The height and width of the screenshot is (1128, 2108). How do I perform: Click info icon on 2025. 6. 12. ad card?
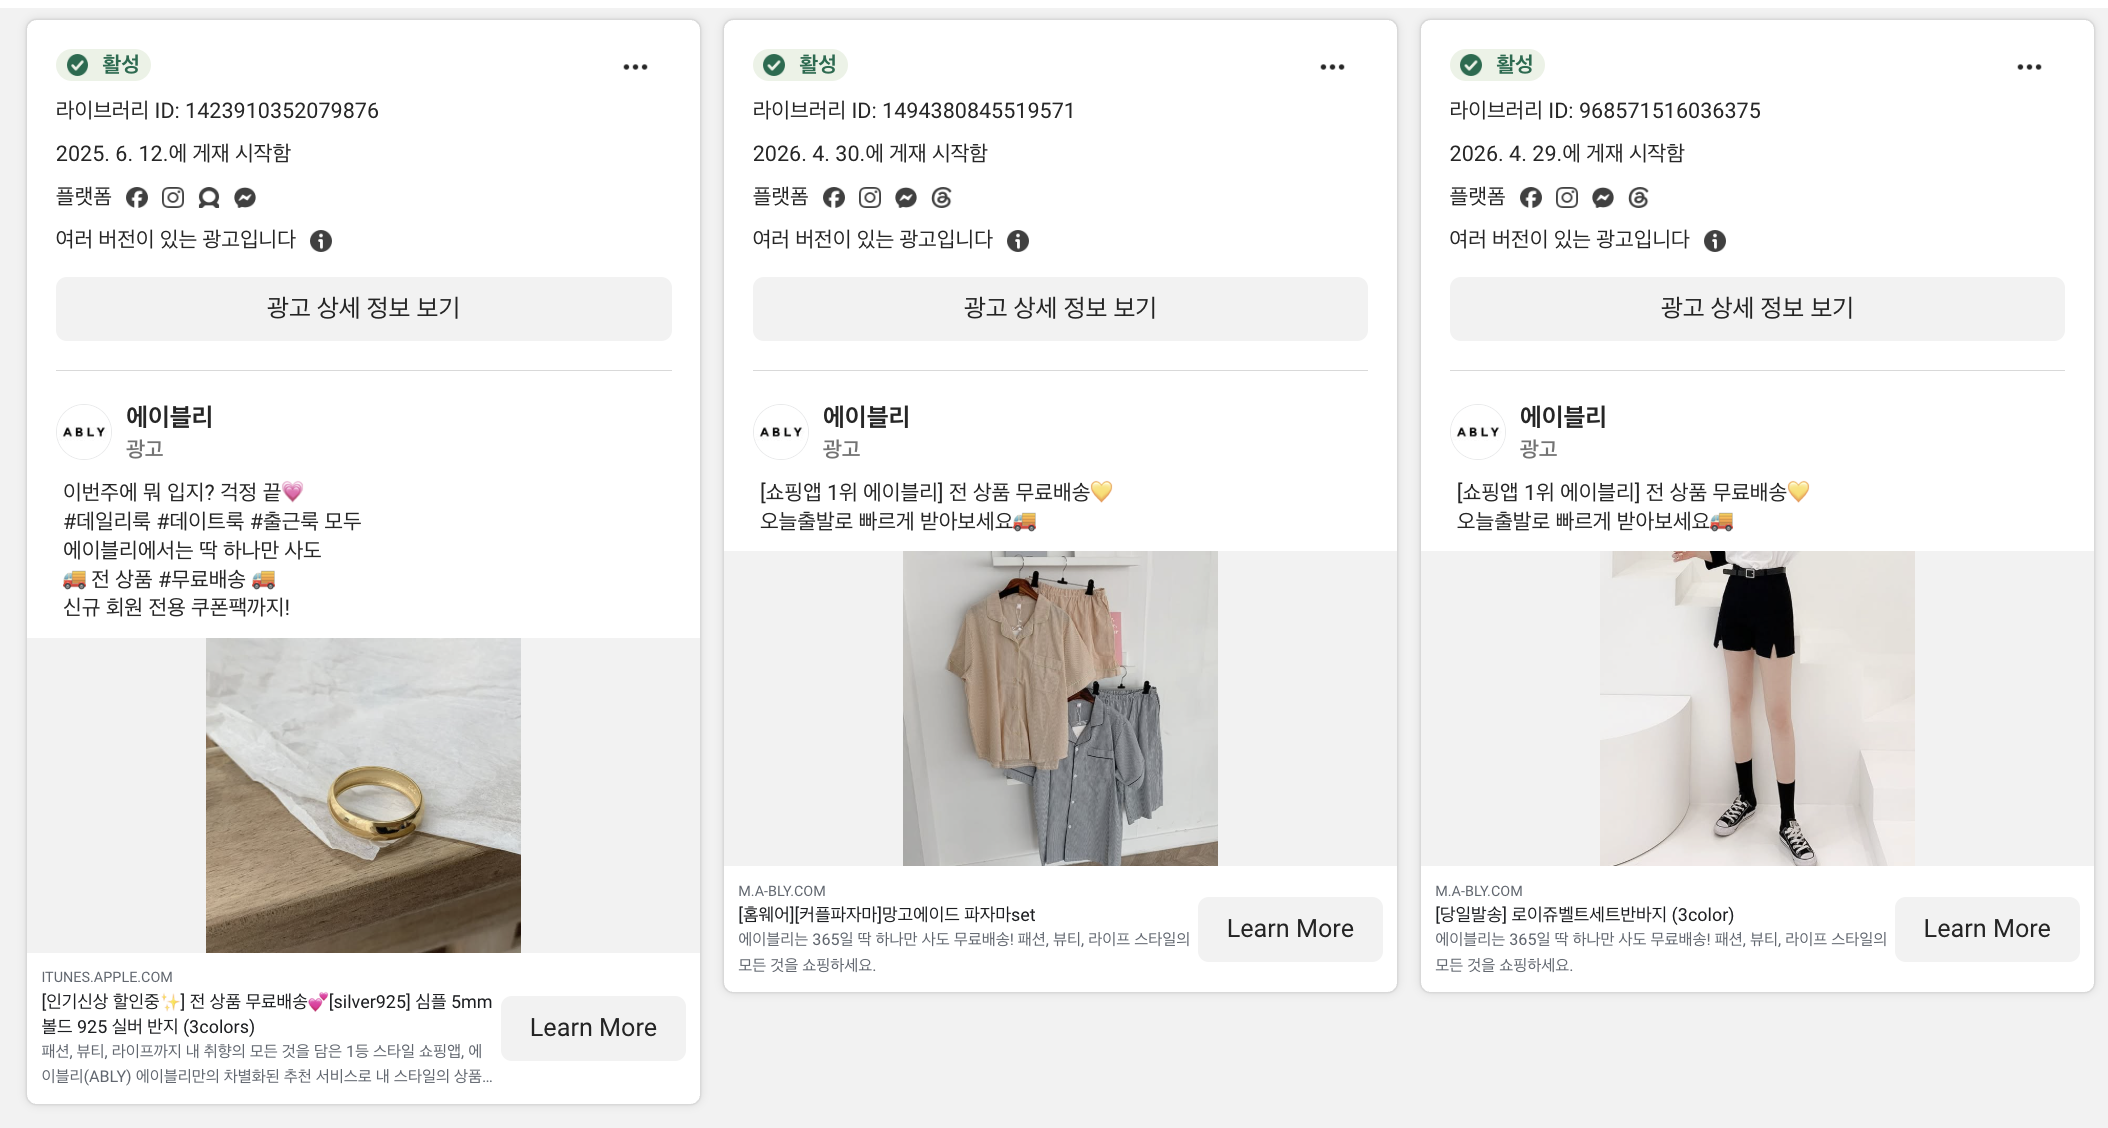point(321,240)
